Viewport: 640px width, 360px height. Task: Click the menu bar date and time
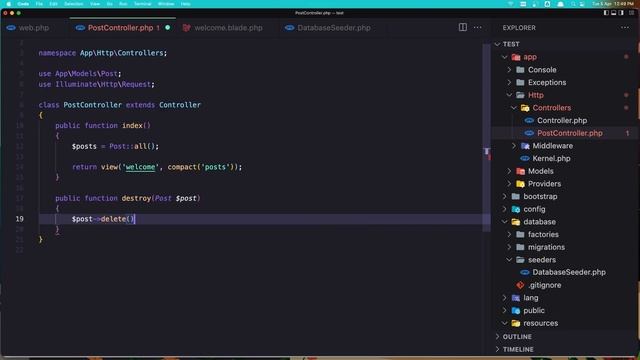(613, 4)
